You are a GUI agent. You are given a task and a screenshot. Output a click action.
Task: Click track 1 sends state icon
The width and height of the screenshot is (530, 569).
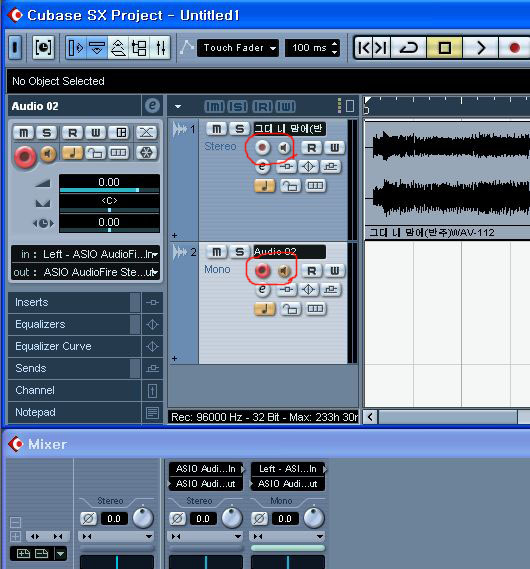330,167
